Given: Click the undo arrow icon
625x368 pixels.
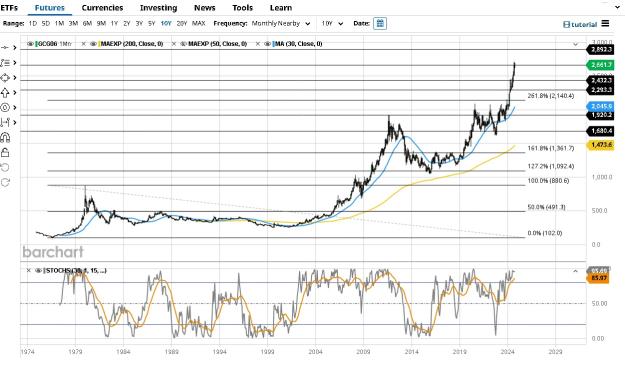Looking at the screenshot, I should pyautogui.click(x=5, y=167).
